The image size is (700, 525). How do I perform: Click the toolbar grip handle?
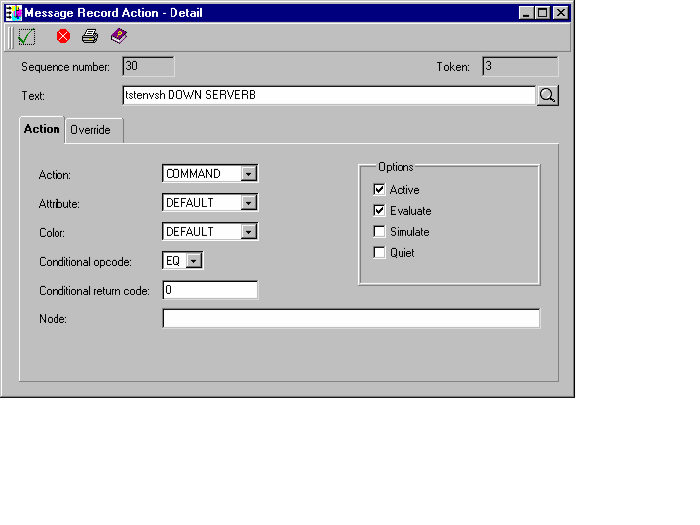pos(10,37)
